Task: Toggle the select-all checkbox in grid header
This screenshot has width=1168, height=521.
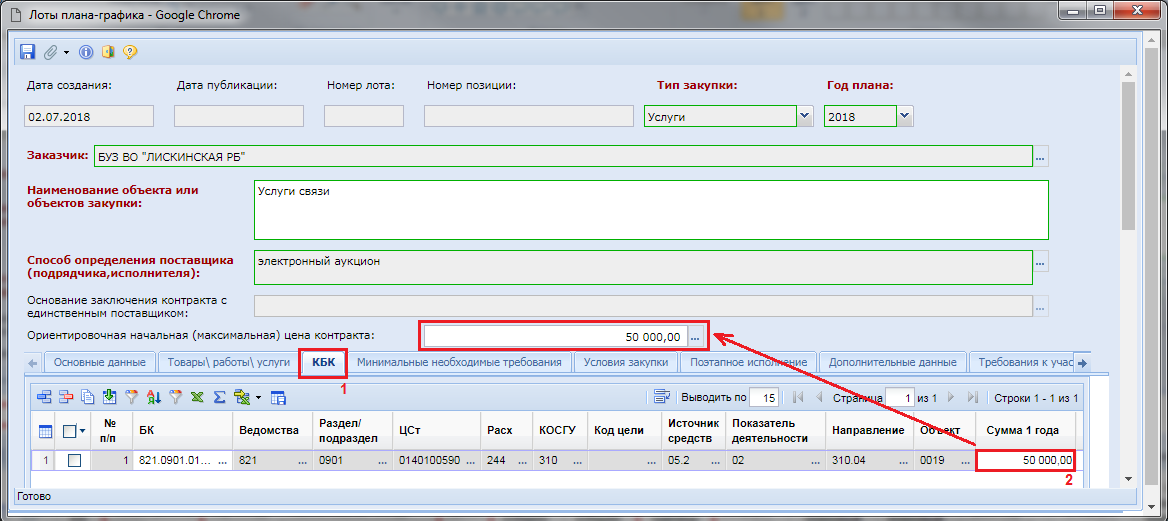Action: tap(69, 431)
